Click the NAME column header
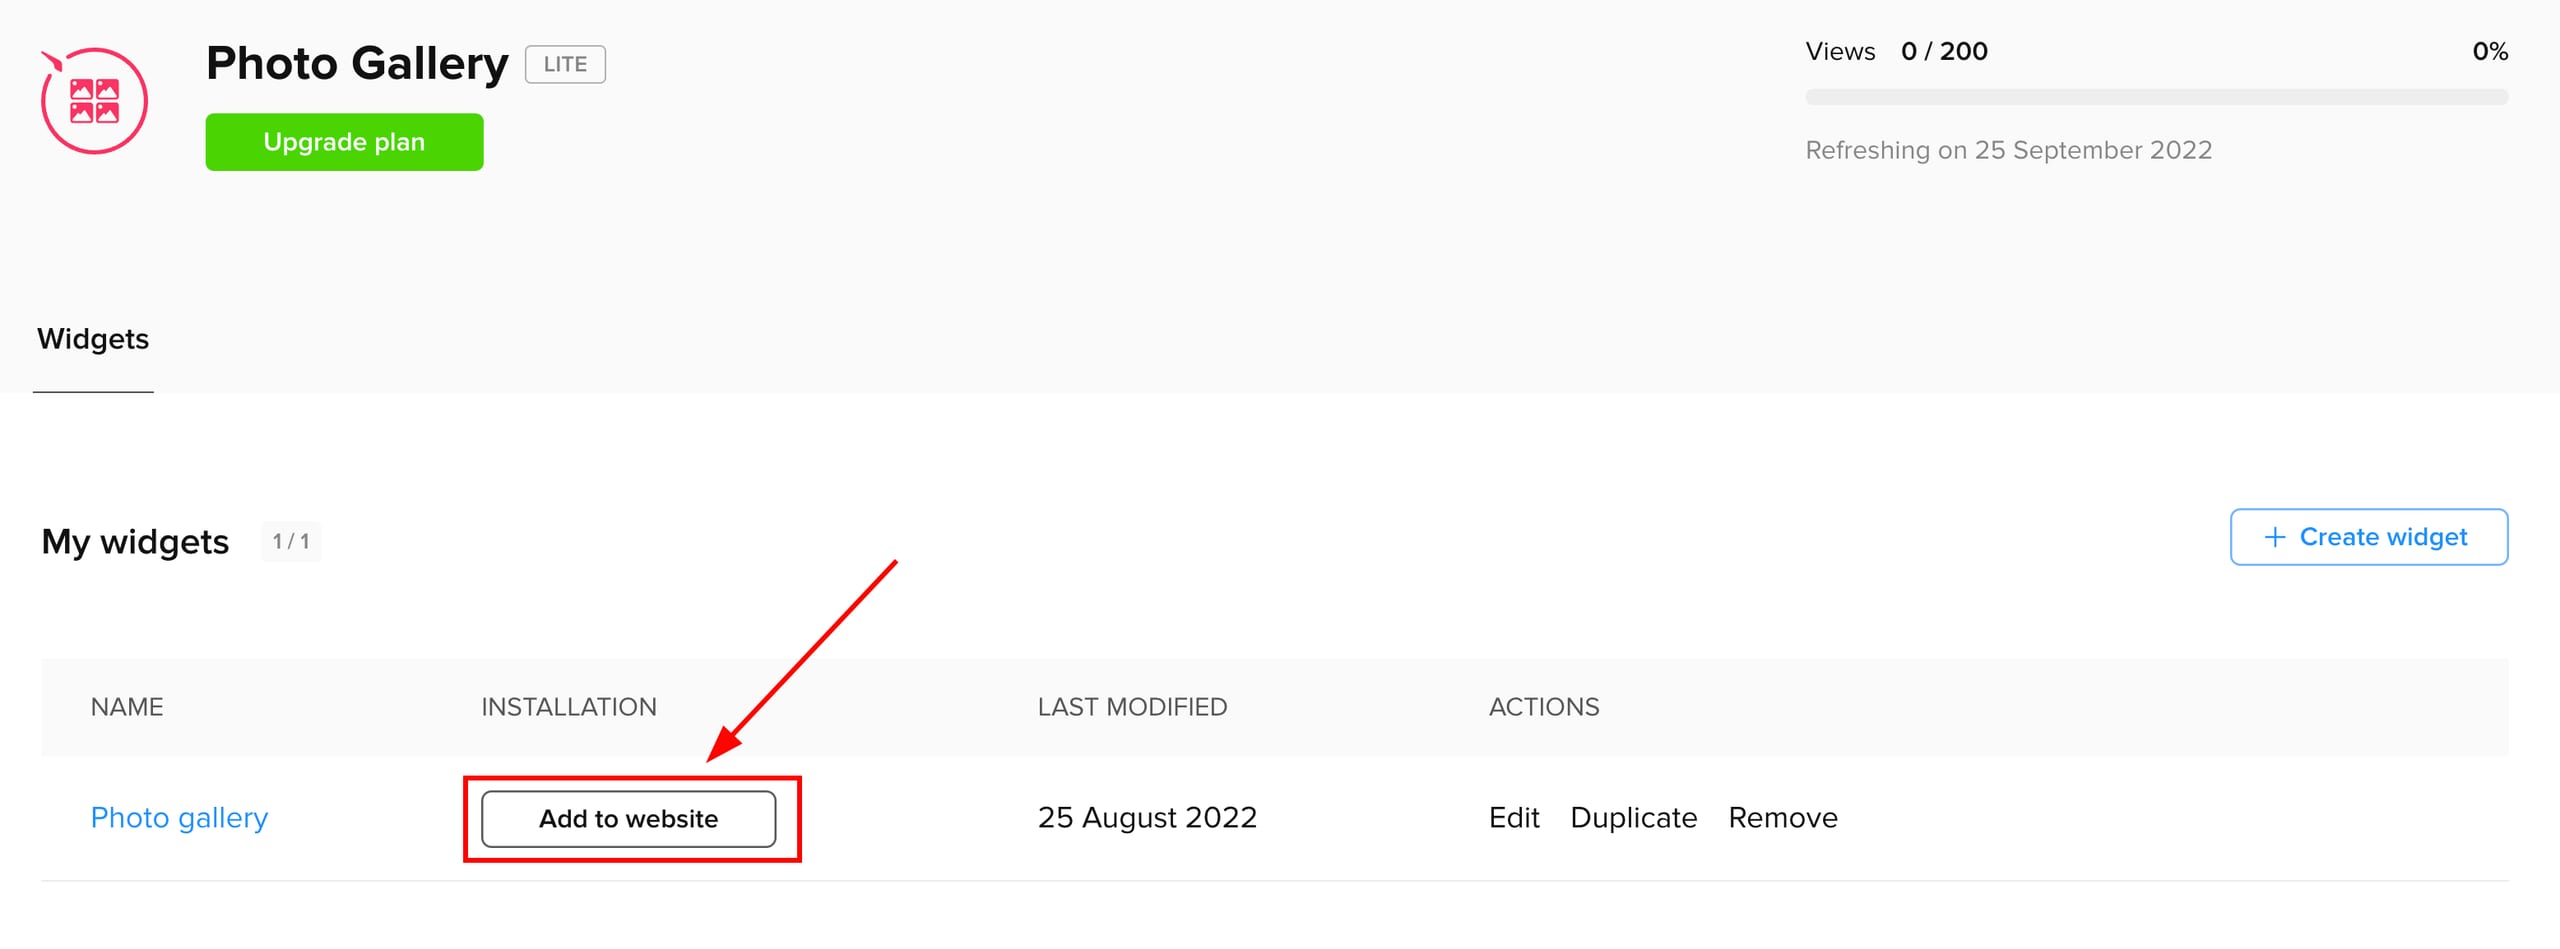Screen dimensions: 2560x949 pyautogui.click(x=127, y=707)
